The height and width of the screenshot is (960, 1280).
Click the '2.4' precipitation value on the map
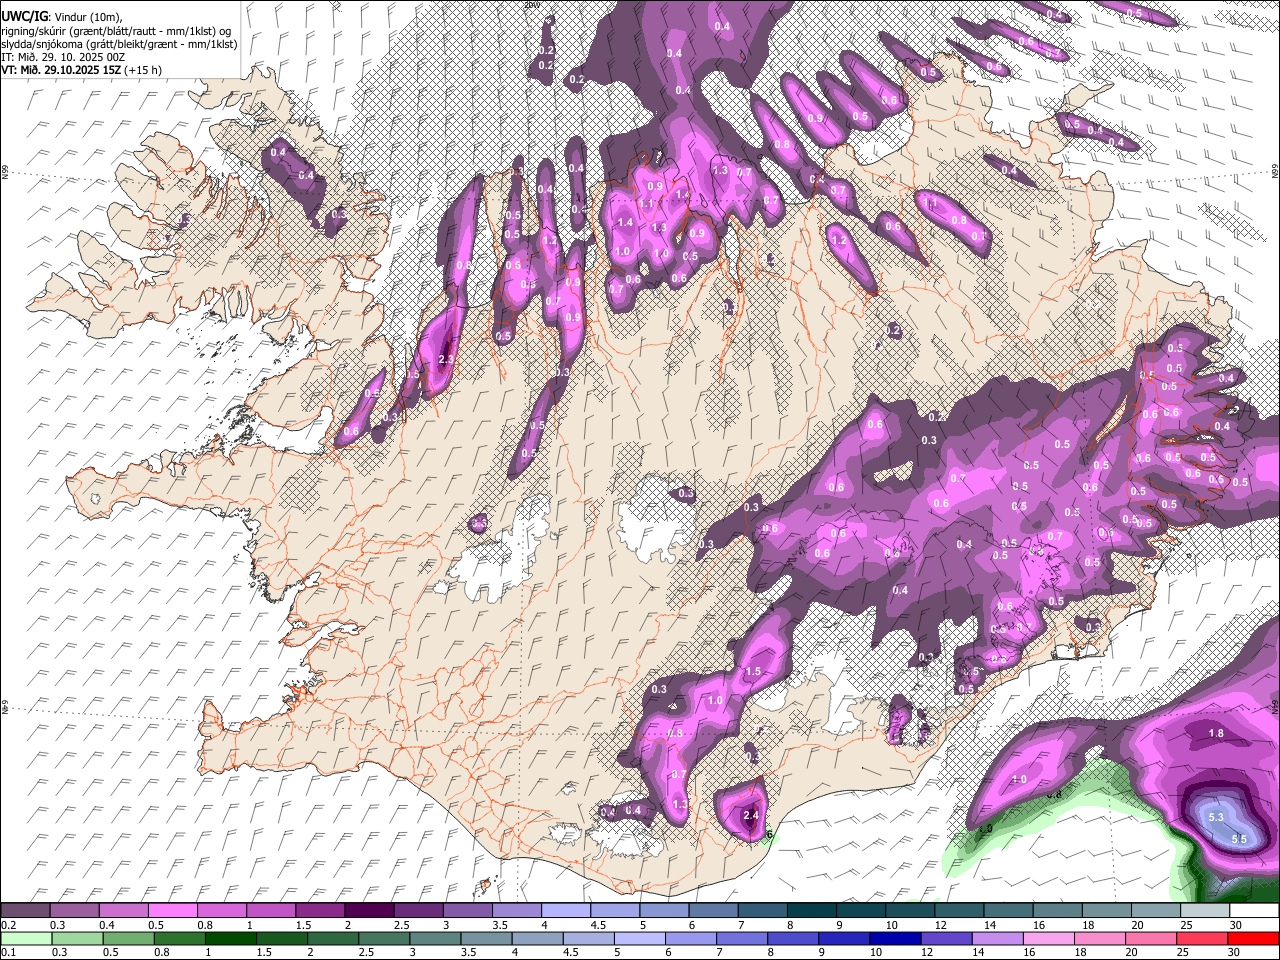(x=752, y=816)
